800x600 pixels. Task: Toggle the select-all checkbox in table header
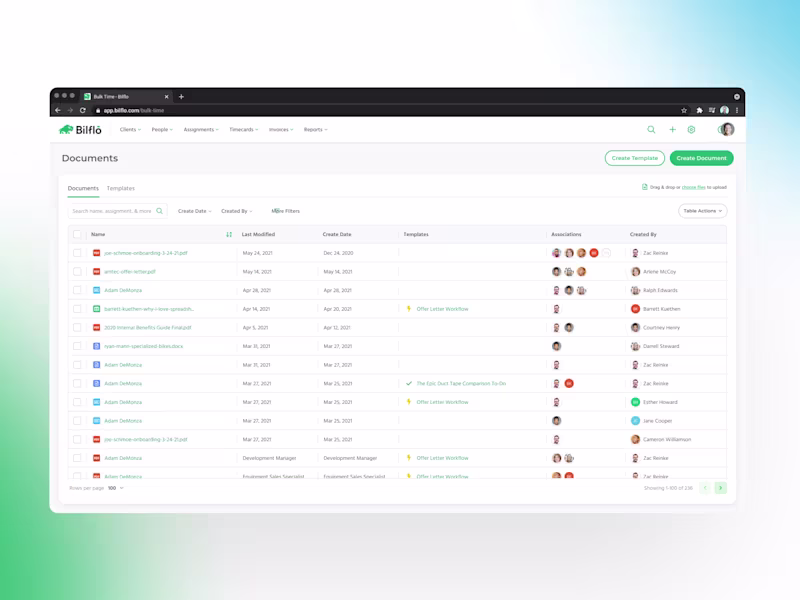77,234
